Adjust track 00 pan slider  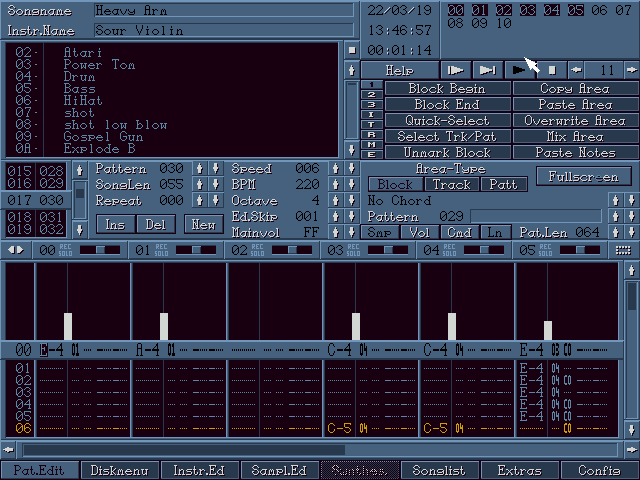pyautogui.click(x=100, y=250)
